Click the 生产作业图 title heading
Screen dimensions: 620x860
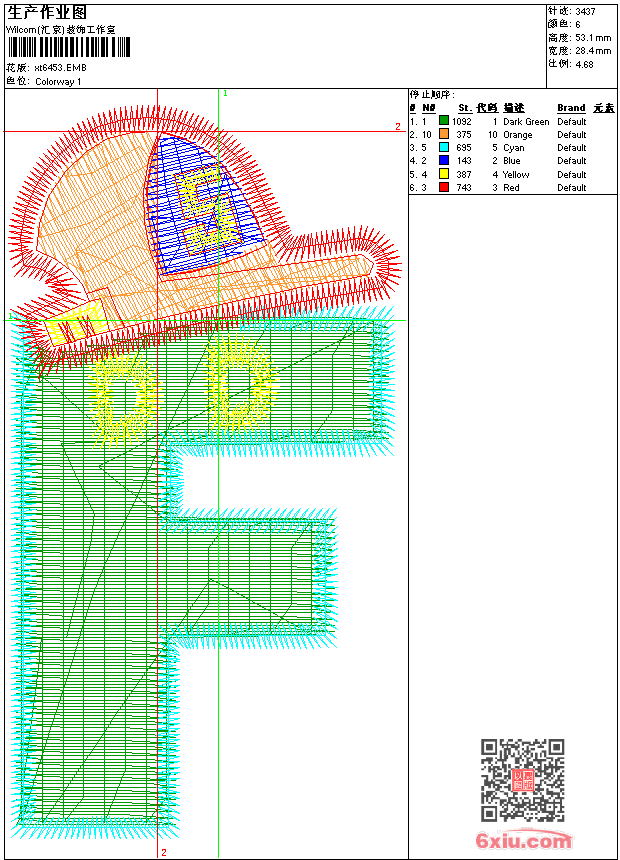[47, 12]
